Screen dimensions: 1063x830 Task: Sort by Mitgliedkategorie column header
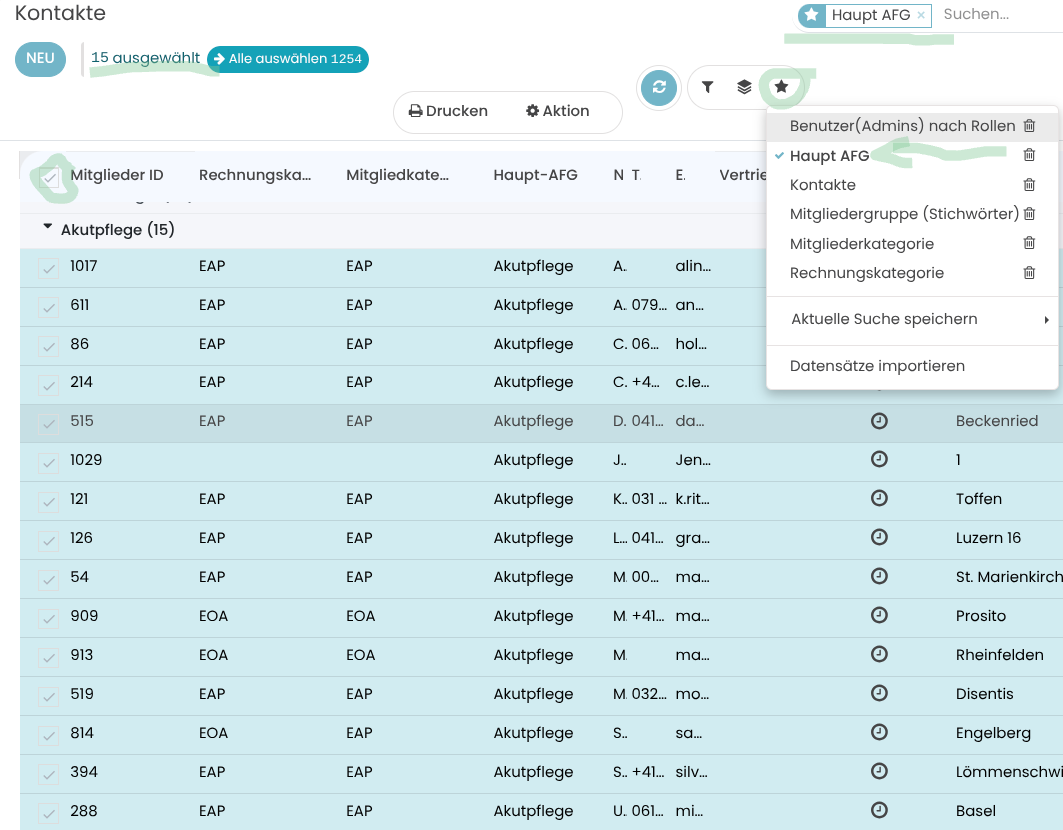point(397,175)
